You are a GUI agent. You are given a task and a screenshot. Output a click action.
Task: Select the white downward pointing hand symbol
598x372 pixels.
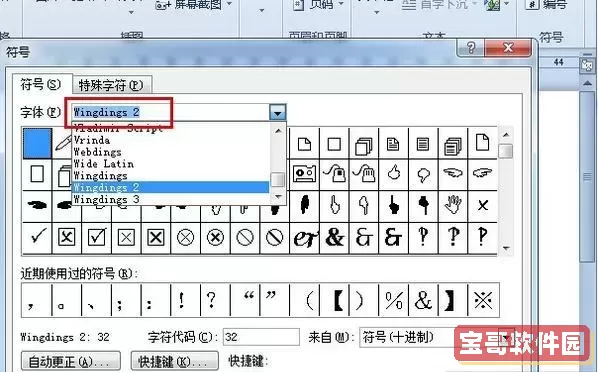(x=364, y=206)
